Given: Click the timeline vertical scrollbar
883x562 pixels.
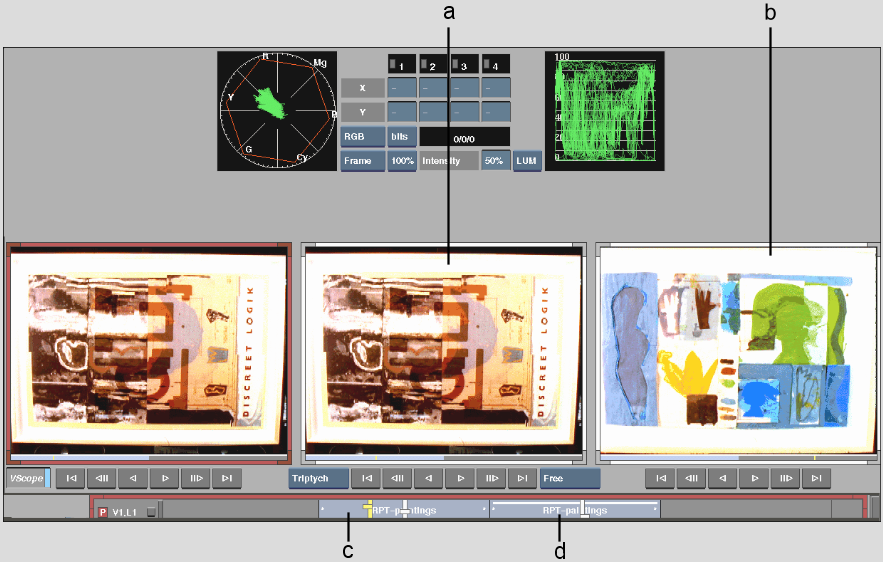Looking at the screenshot, I should [x=875, y=507].
